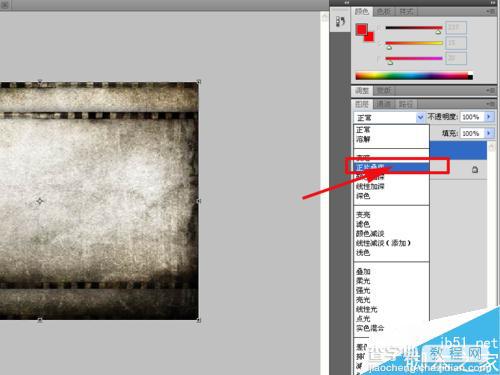
Task: Open the Color panel options menu icon
Action: click(x=490, y=12)
